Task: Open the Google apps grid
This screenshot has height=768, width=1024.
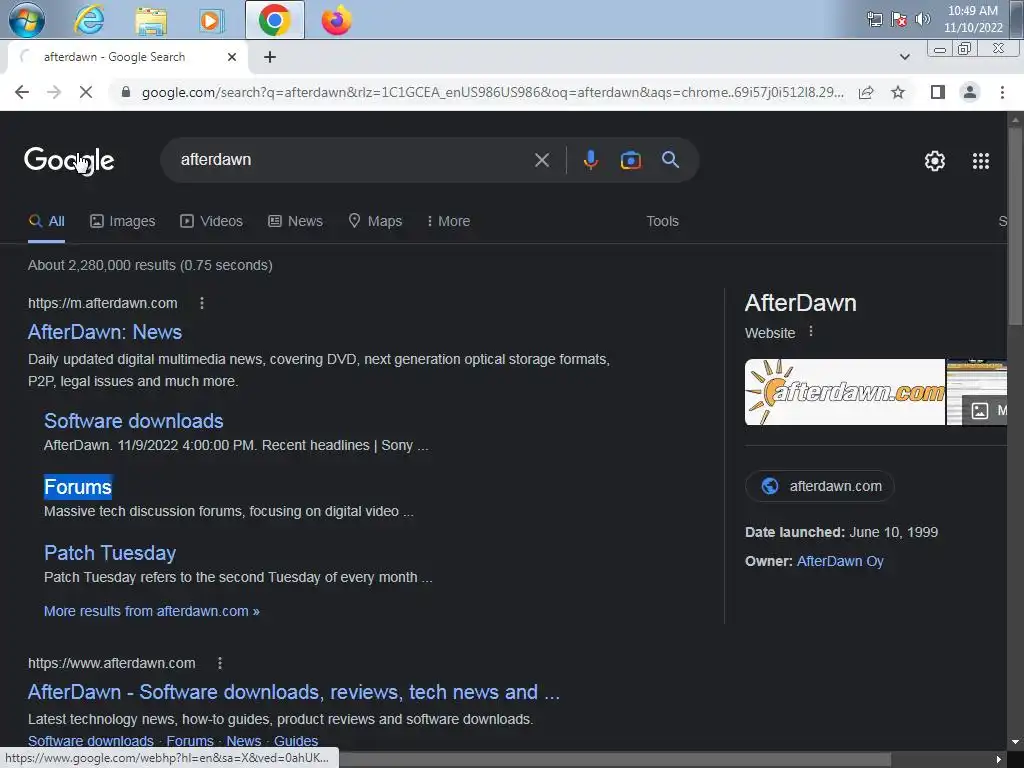Action: click(980, 161)
